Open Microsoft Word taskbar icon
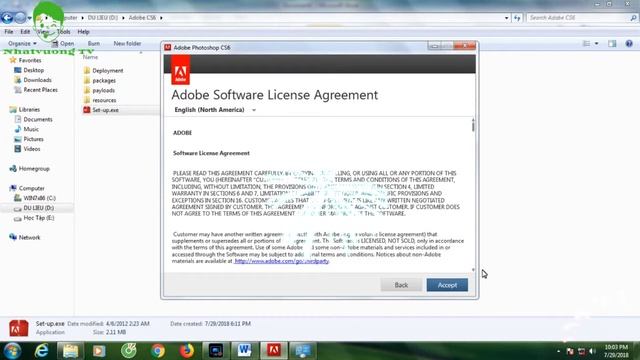The width and height of the screenshot is (640, 360). click(244, 351)
